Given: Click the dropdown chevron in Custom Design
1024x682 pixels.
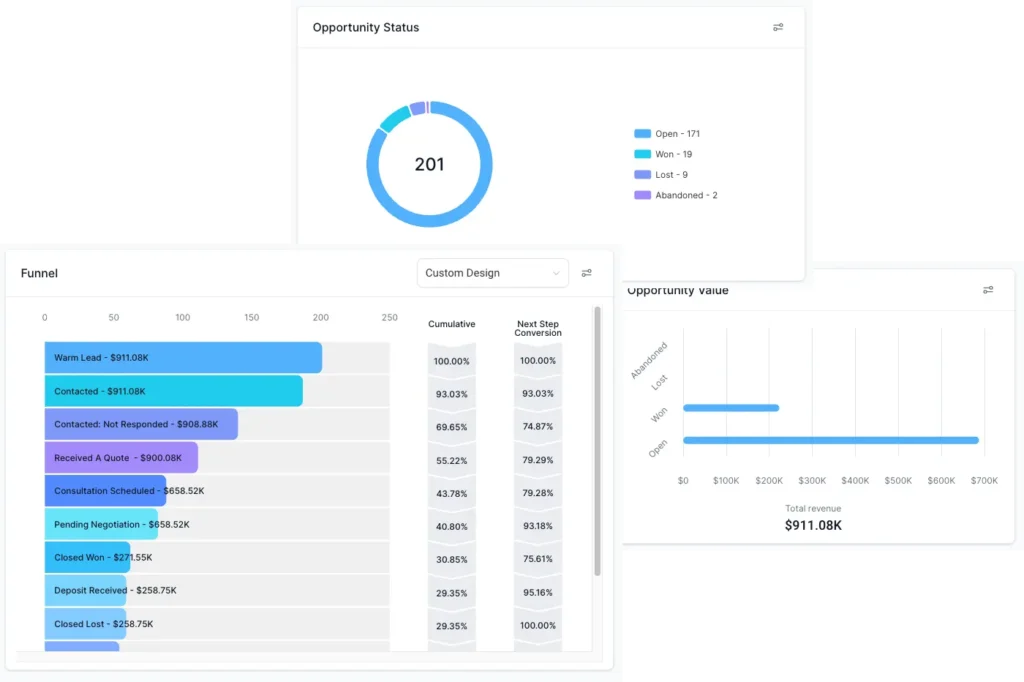Looking at the screenshot, I should [556, 273].
